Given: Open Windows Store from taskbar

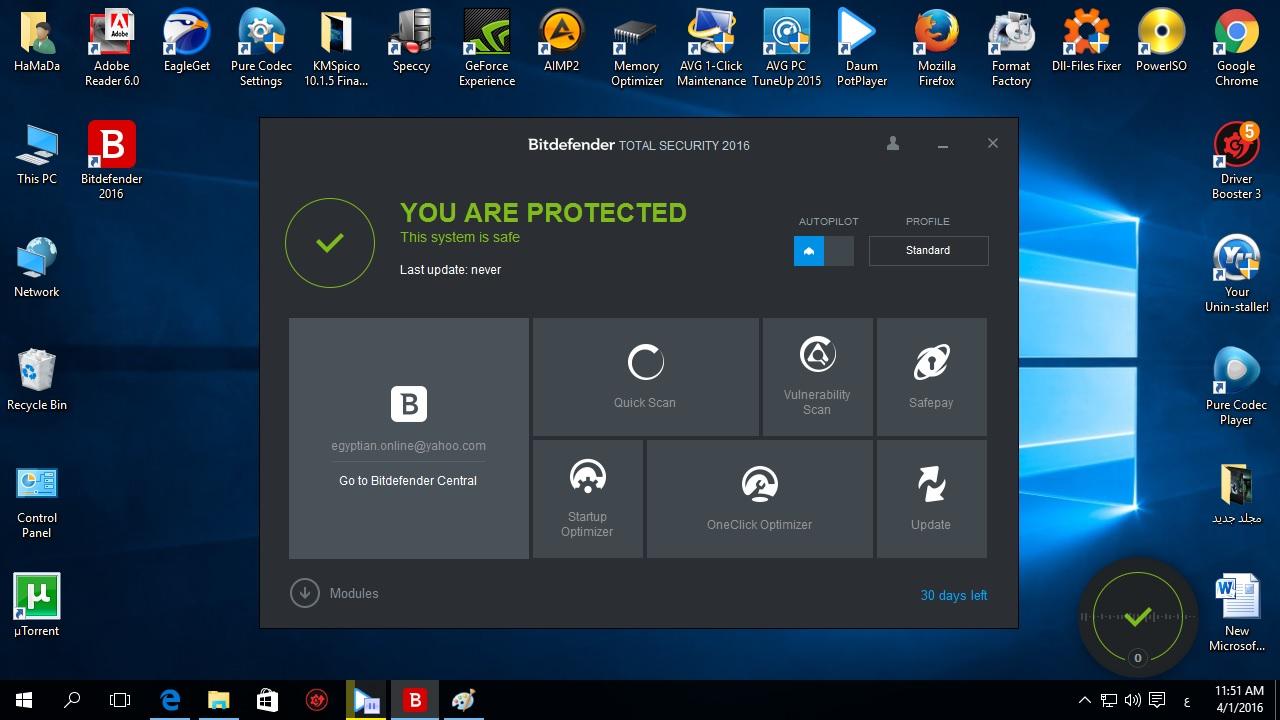Looking at the screenshot, I should pyautogui.click(x=268, y=700).
